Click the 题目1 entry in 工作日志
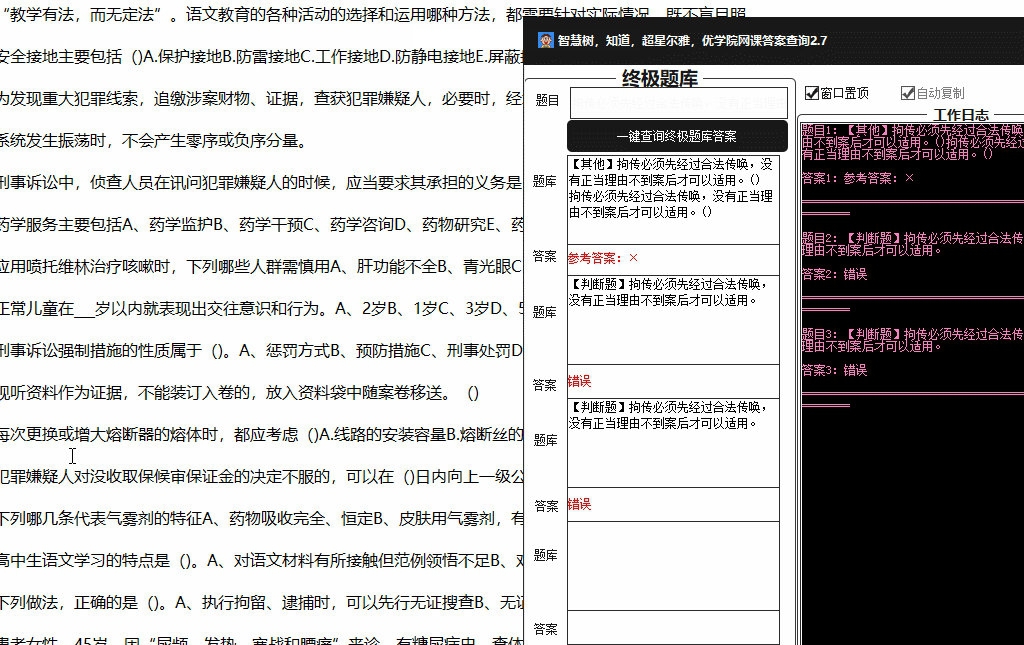The height and width of the screenshot is (645, 1024). (910, 130)
